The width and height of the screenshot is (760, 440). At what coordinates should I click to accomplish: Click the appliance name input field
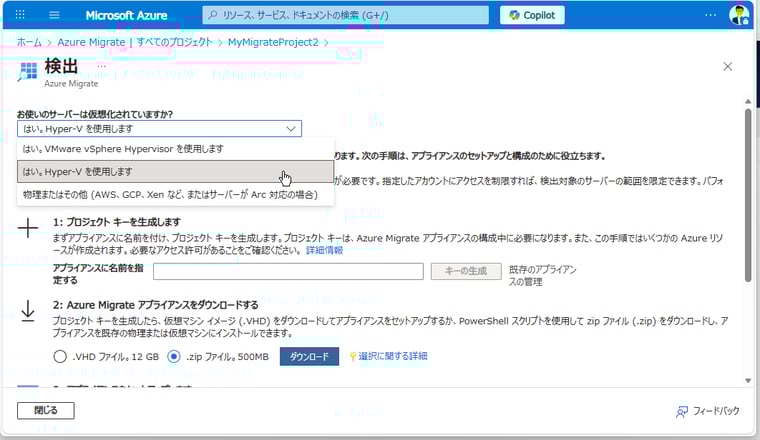click(x=288, y=271)
